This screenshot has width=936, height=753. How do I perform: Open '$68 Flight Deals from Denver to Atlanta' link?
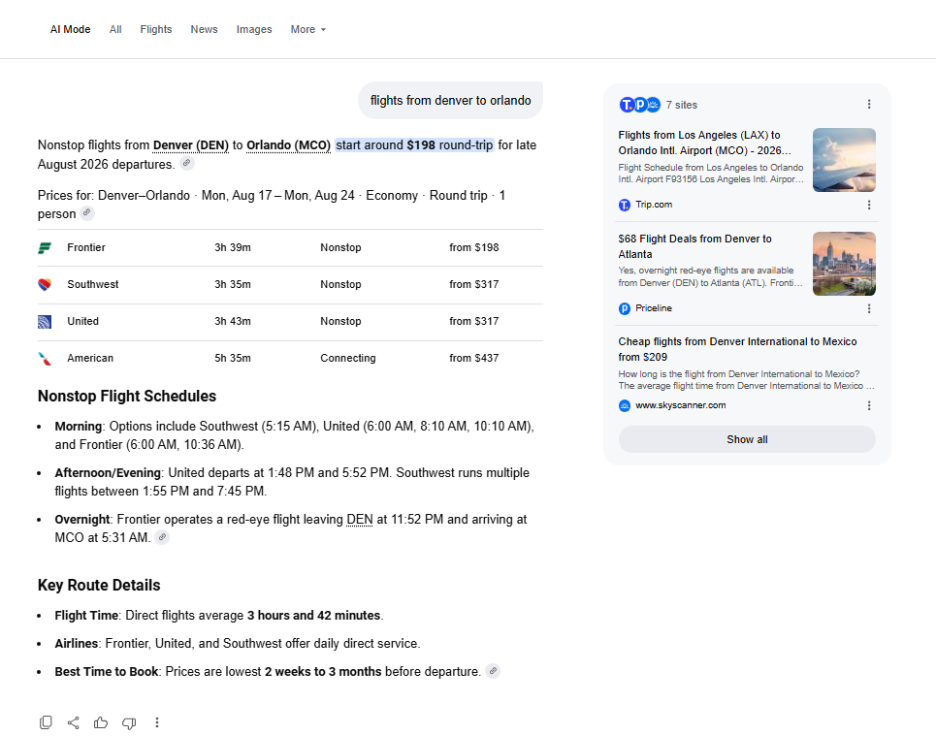[x=695, y=246]
